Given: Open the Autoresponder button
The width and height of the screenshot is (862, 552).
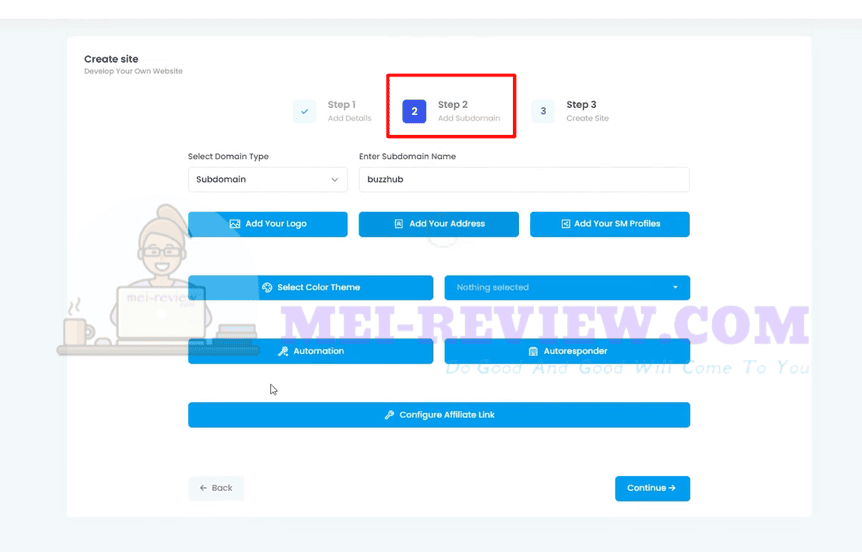Looking at the screenshot, I should point(567,351).
